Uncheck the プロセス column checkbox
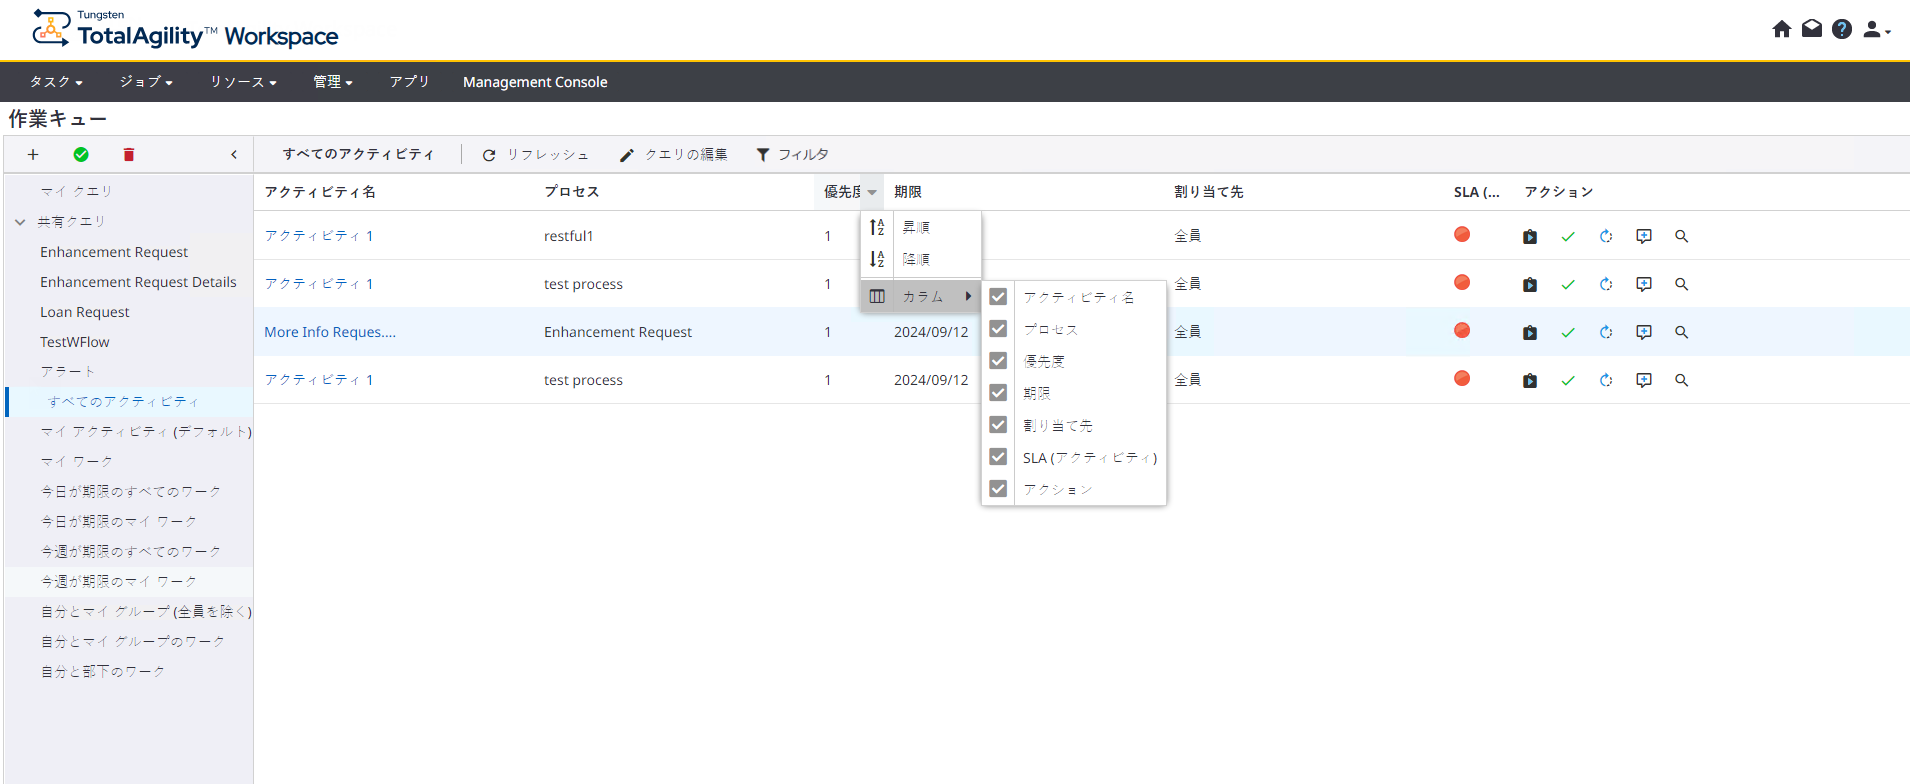 click(998, 329)
